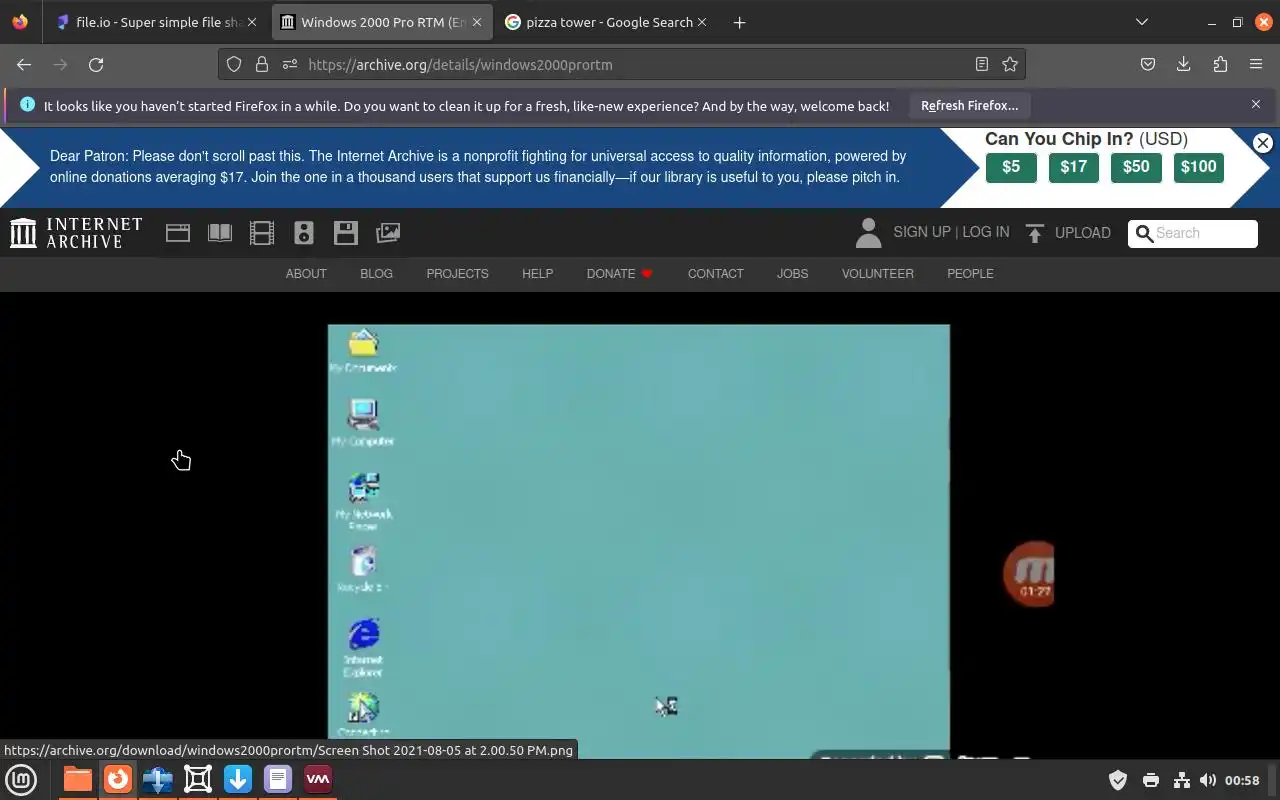
Task: Click the Internet Archive logo
Action: coord(76,233)
